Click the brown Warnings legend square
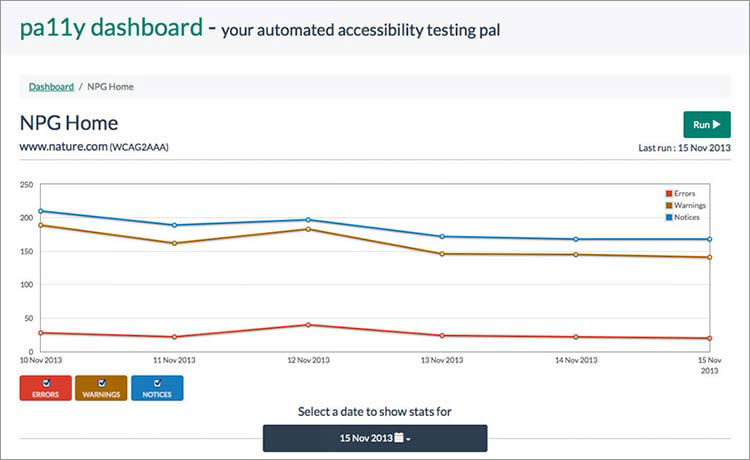 (x=669, y=205)
